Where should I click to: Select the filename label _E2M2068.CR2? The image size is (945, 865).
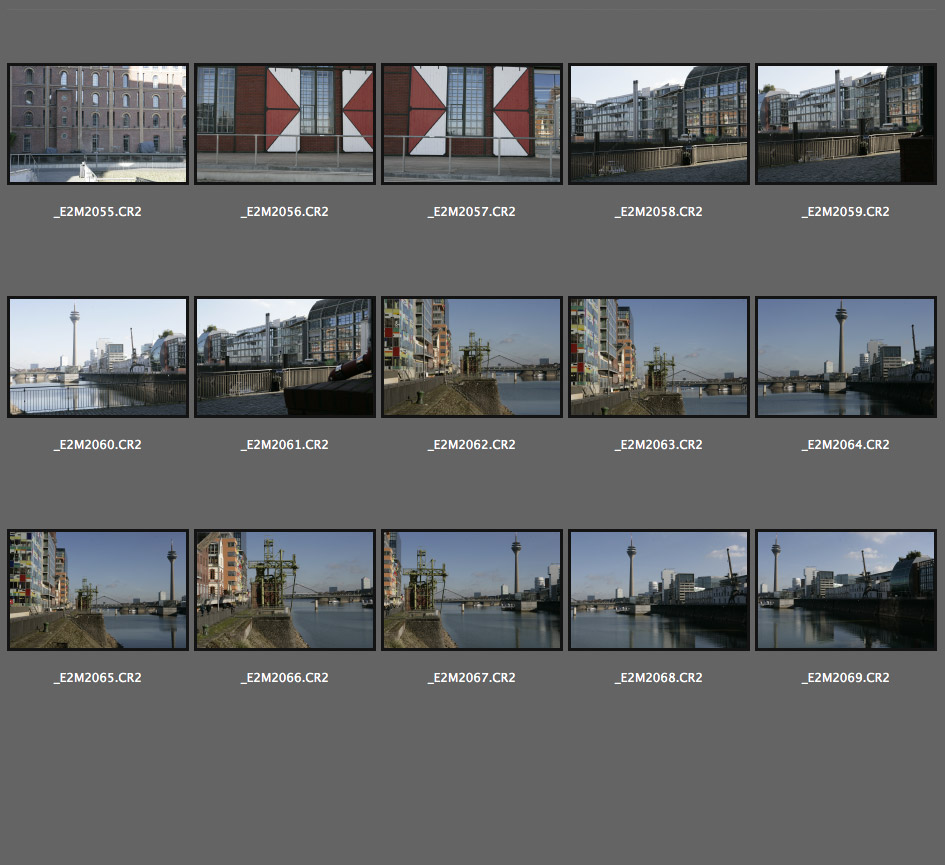tap(659, 678)
